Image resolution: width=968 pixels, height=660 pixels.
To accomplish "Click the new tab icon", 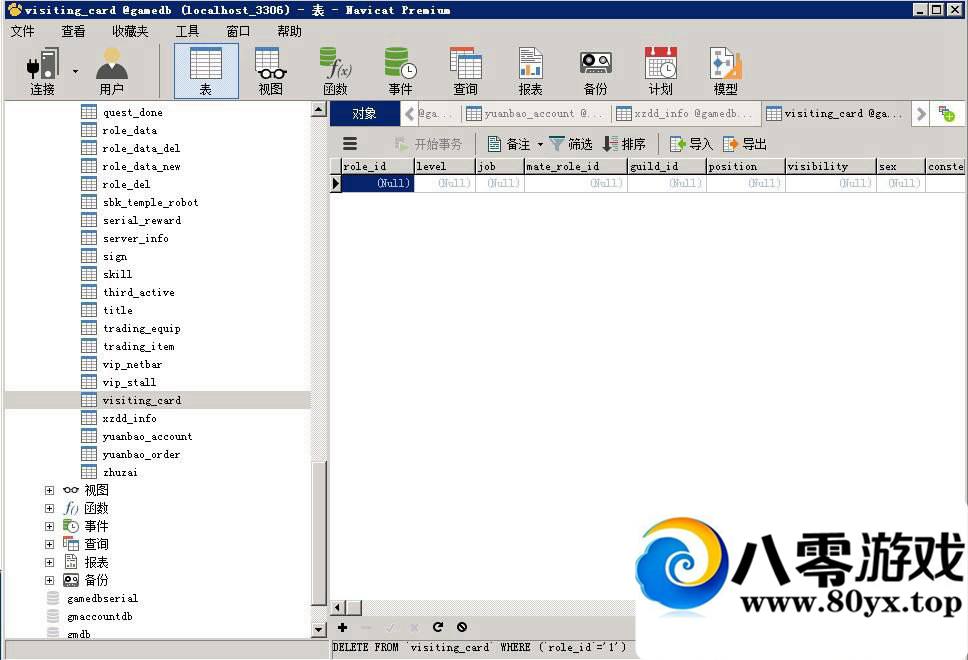I will click(946, 114).
